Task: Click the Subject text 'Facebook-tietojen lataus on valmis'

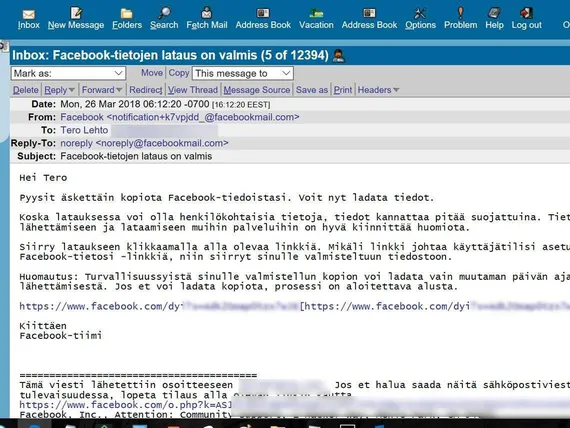Action: click(x=136, y=156)
